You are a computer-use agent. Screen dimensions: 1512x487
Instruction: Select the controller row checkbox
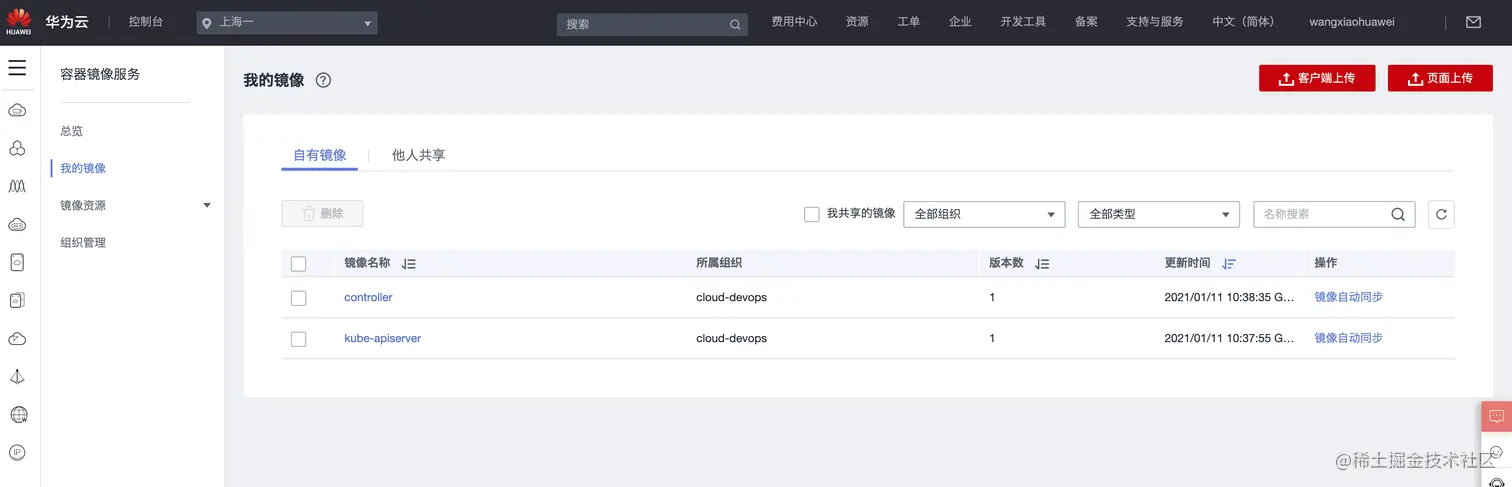298,298
